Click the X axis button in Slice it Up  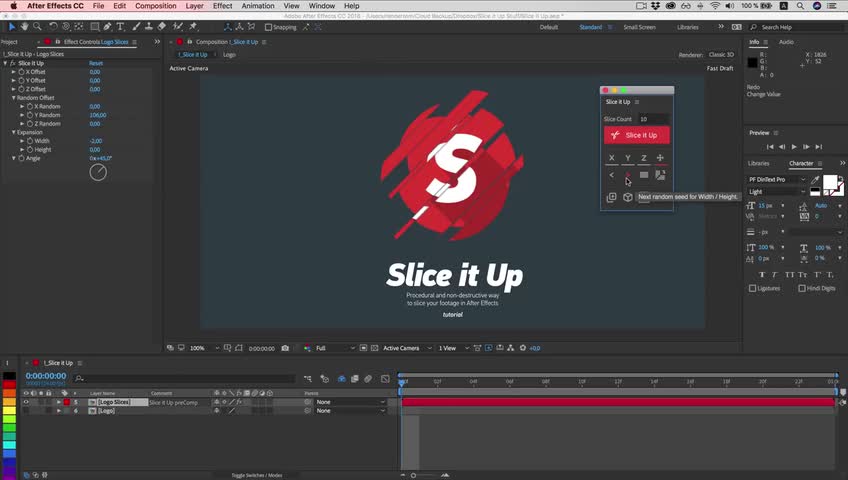click(x=612, y=158)
